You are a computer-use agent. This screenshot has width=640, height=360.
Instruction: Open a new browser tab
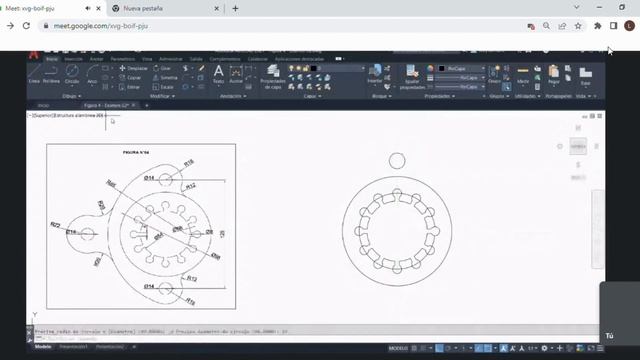pos(236,8)
